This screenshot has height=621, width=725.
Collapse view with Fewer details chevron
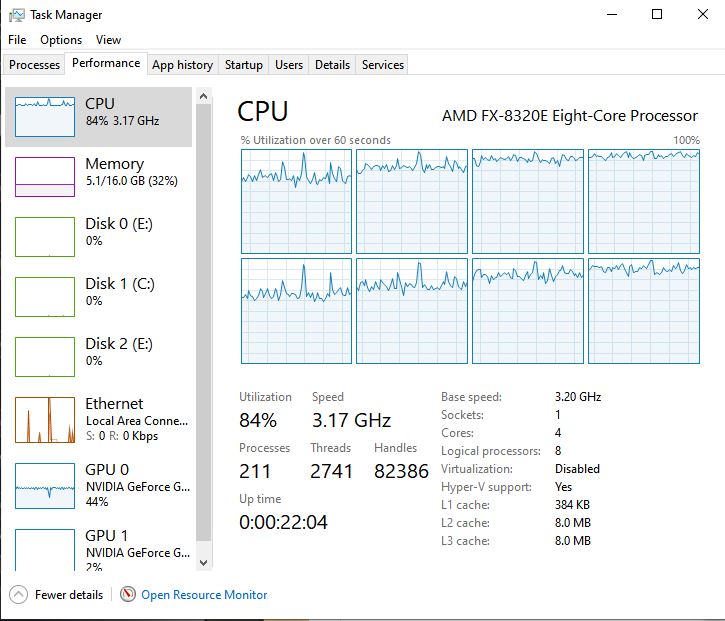coord(18,594)
